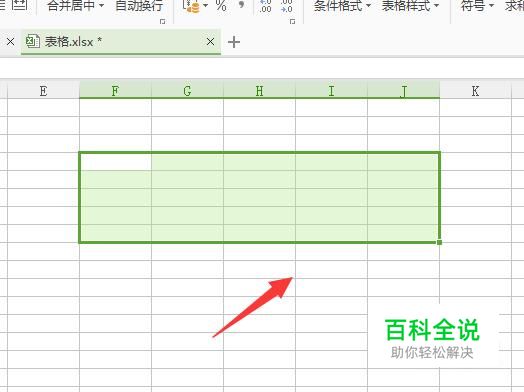Click the increase decimal places icon
The width and height of the screenshot is (524, 392).
click(265, 6)
